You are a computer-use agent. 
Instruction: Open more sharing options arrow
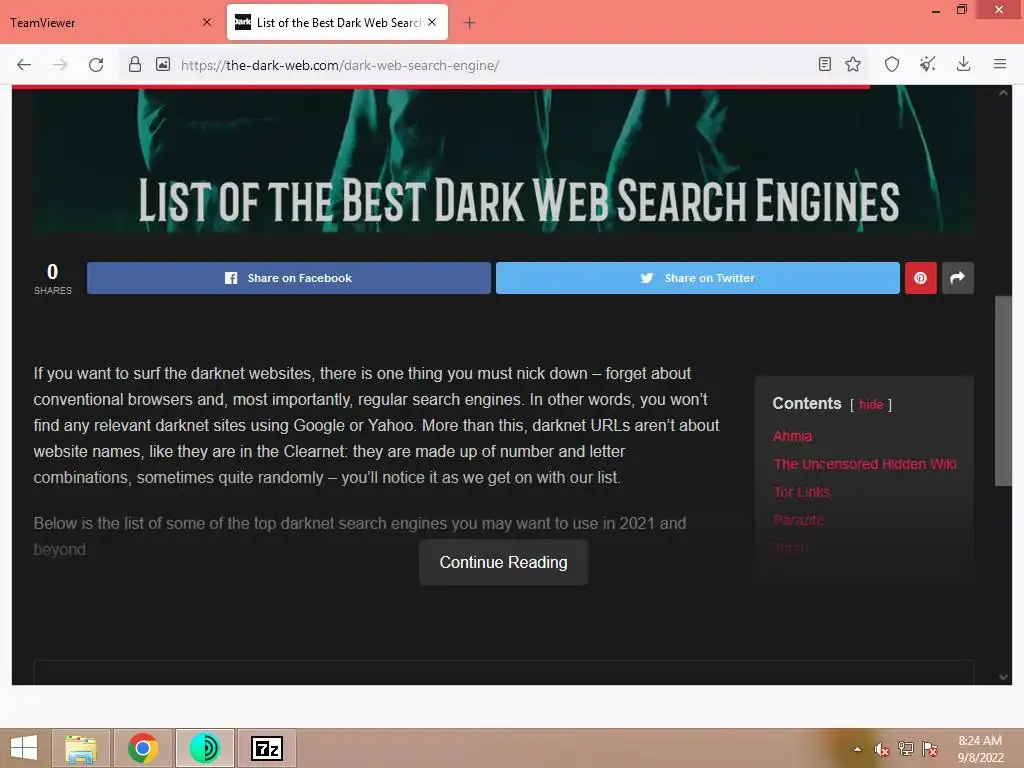(957, 278)
